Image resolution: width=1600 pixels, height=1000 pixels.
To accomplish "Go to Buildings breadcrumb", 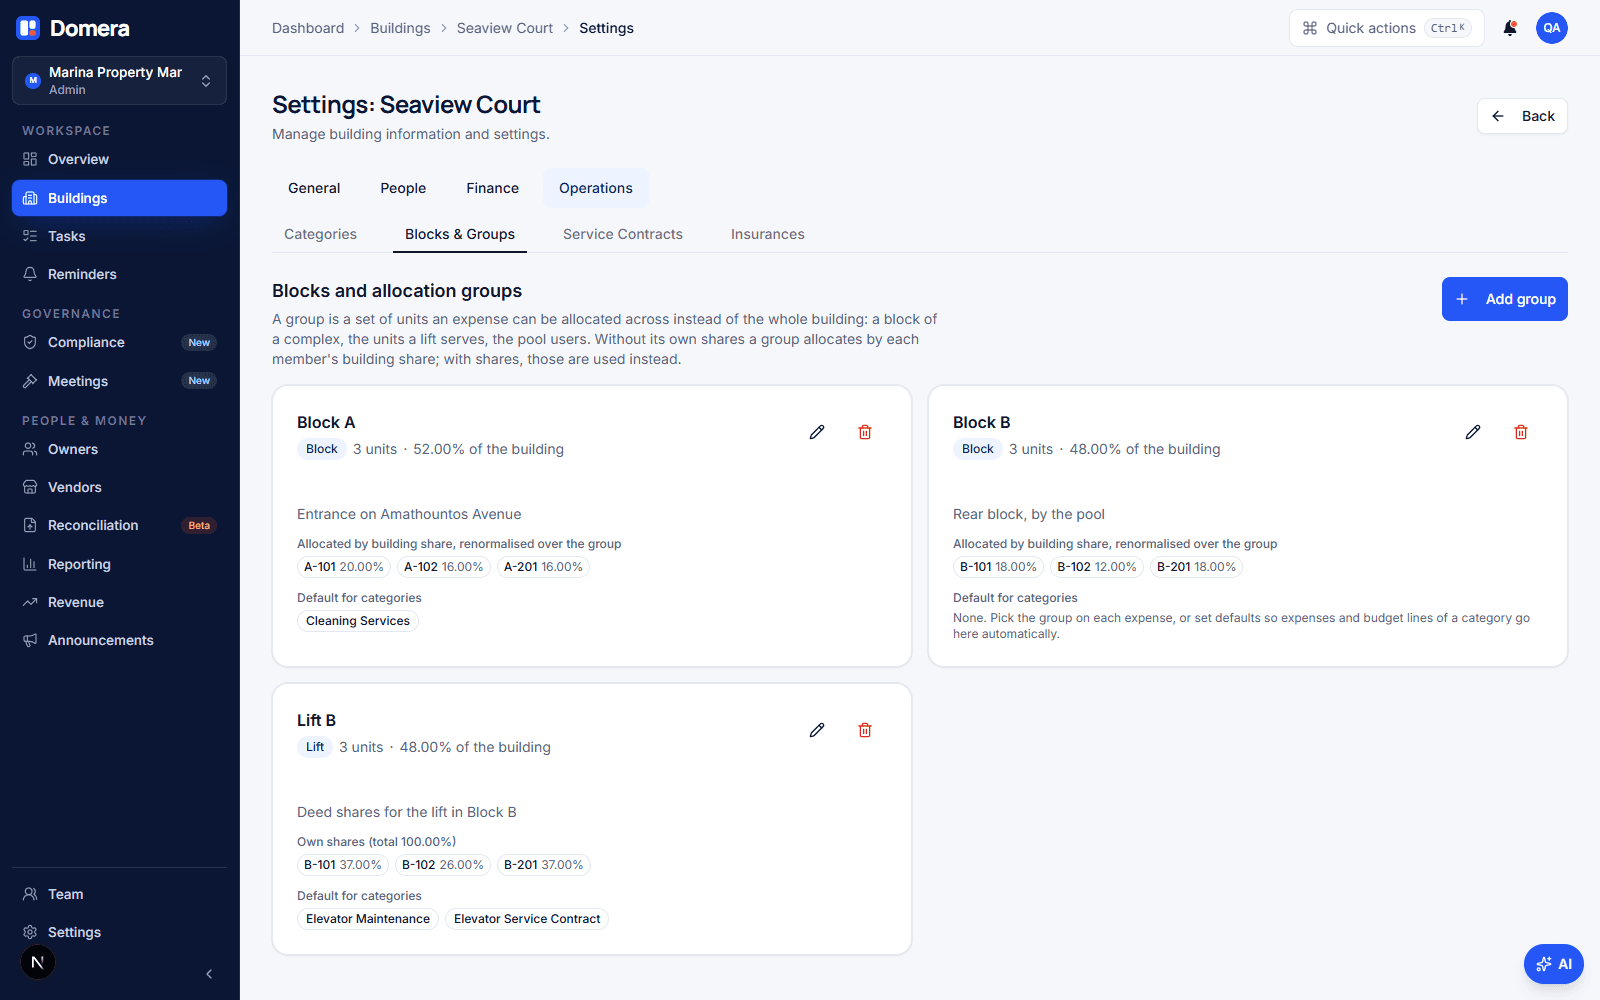I will [x=400, y=28].
